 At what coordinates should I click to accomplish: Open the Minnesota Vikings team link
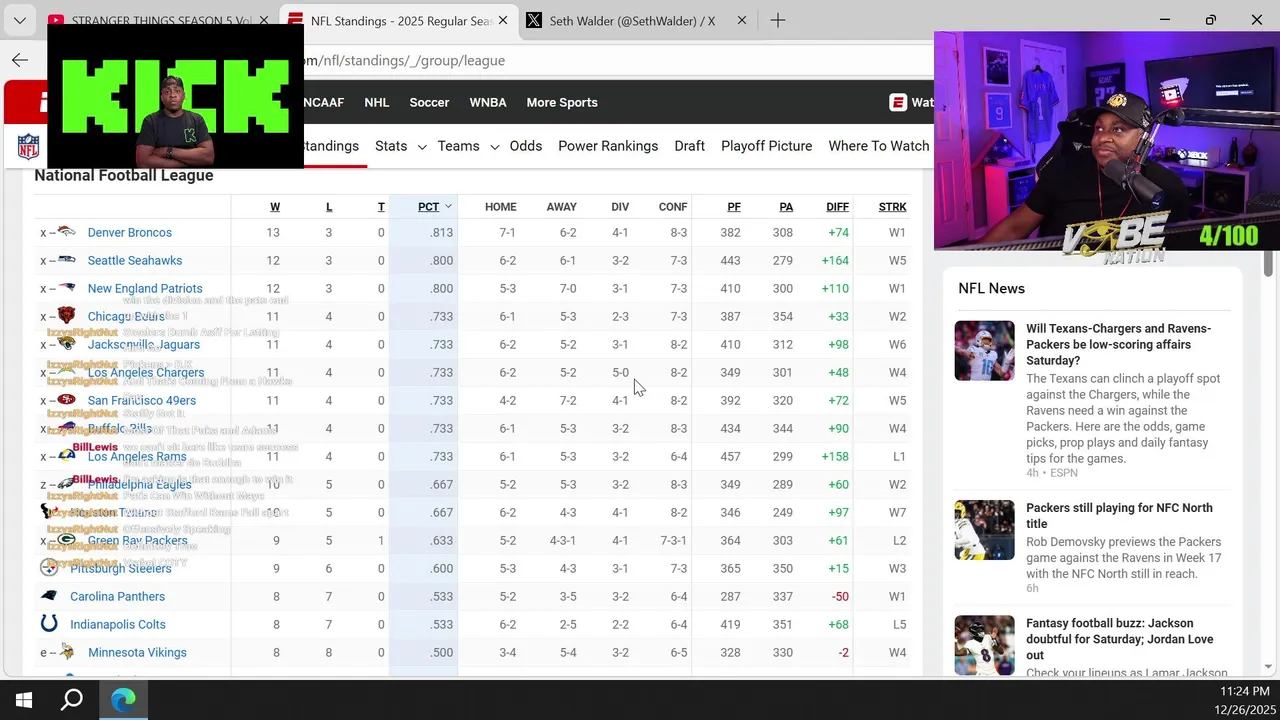(x=137, y=652)
